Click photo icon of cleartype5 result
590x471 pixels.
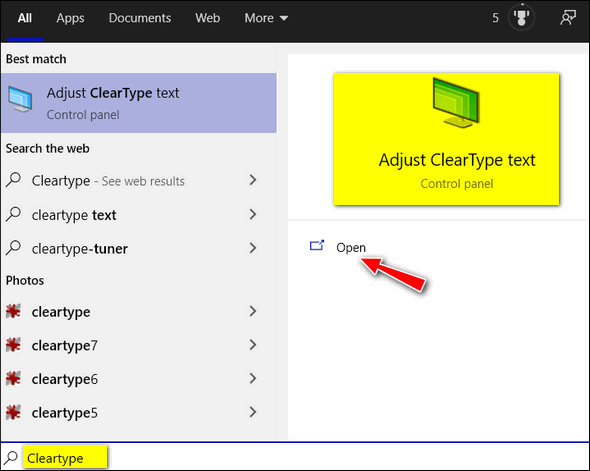coord(13,412)
